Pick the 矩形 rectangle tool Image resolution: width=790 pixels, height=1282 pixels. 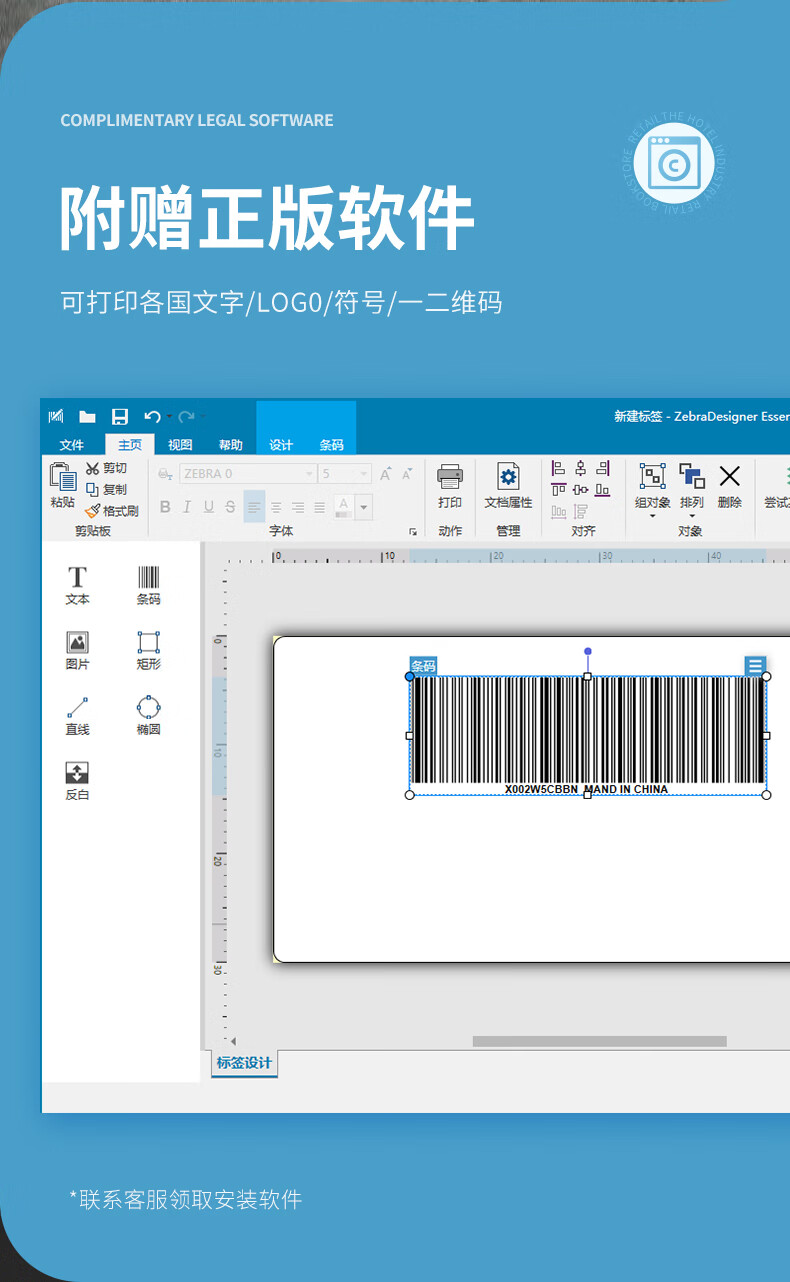(148, 649)
